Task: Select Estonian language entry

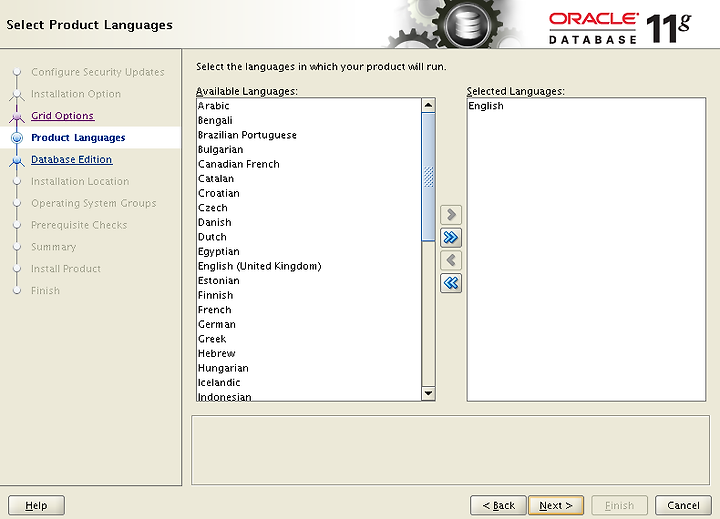Action: click(309, 281)
